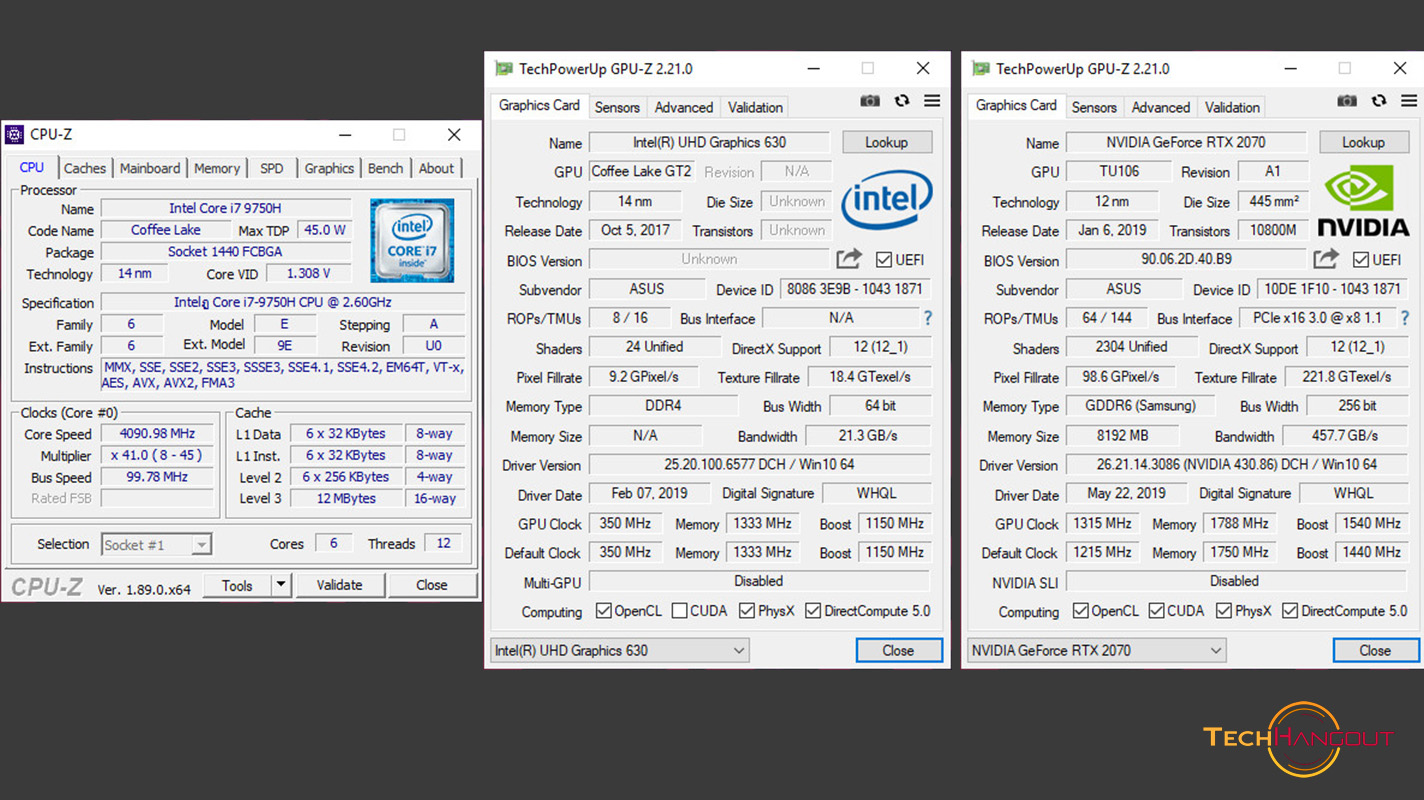This screenshot has width=1424, height=800.
Task: Click Close button in Intel GPU-Z
Action: click(898, 650)
